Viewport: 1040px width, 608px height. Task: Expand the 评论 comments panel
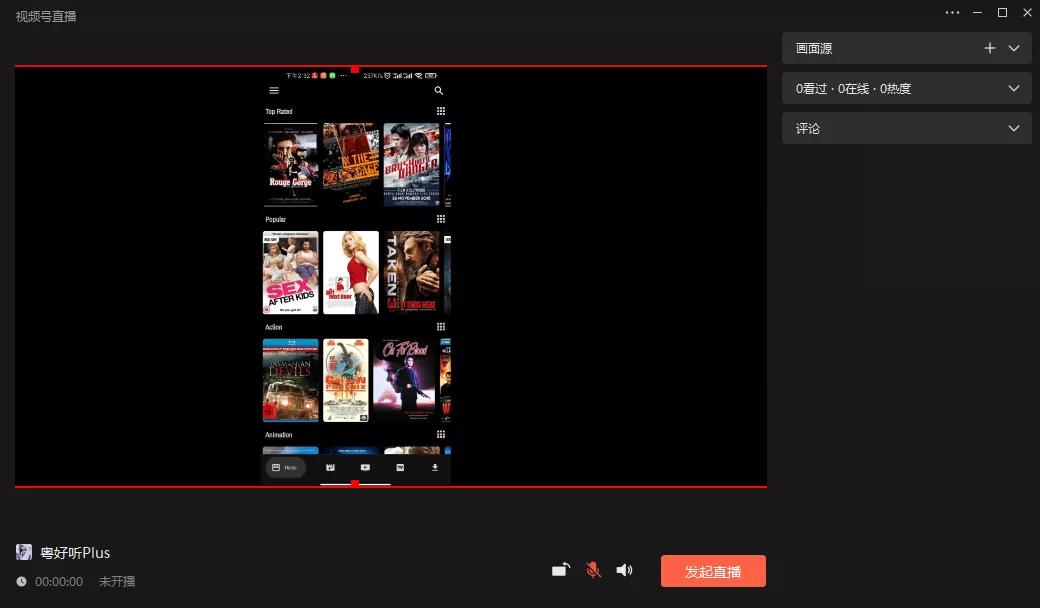coord(1014,128)
